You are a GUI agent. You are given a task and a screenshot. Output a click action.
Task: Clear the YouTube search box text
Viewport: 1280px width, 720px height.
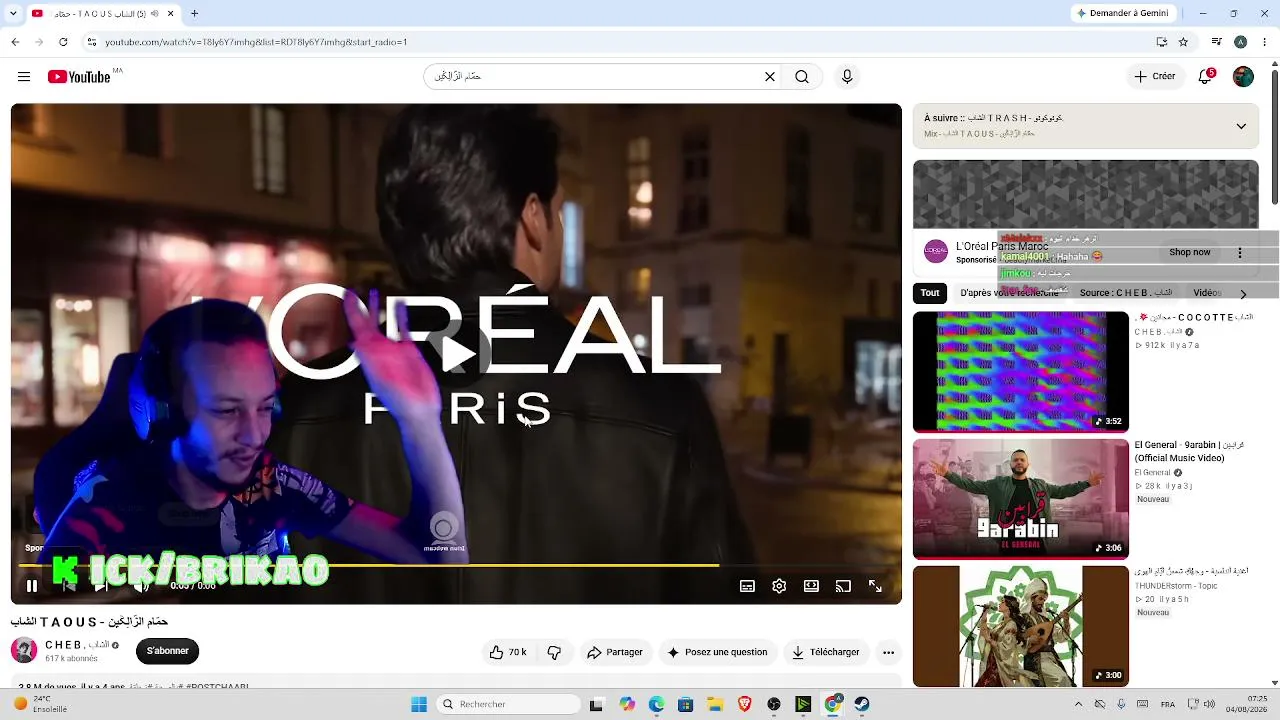coord(770,77)
